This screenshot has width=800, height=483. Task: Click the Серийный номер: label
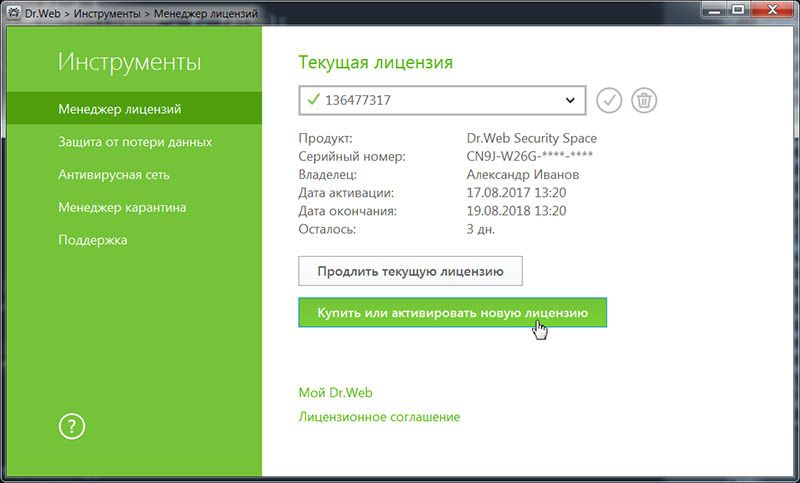[x=352, y=156]
